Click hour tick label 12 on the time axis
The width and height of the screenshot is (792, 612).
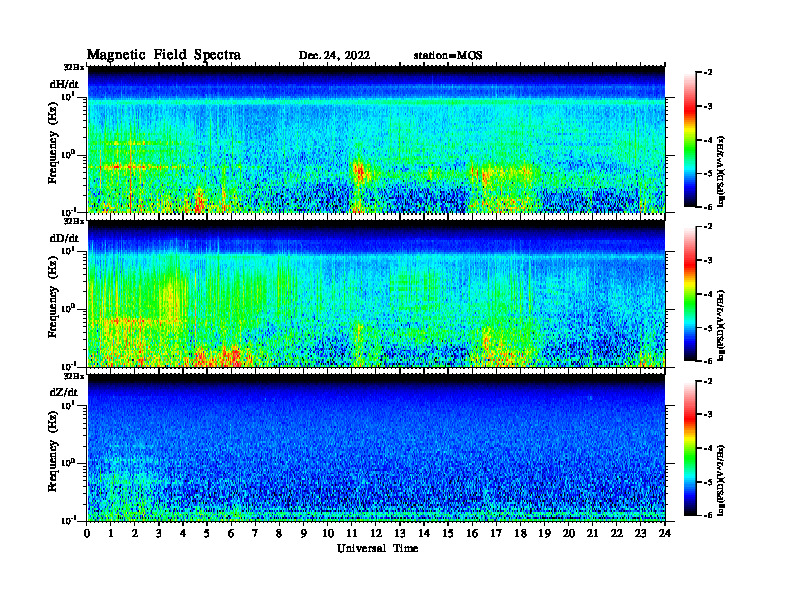pyautogui.click(x=376, y=534)
